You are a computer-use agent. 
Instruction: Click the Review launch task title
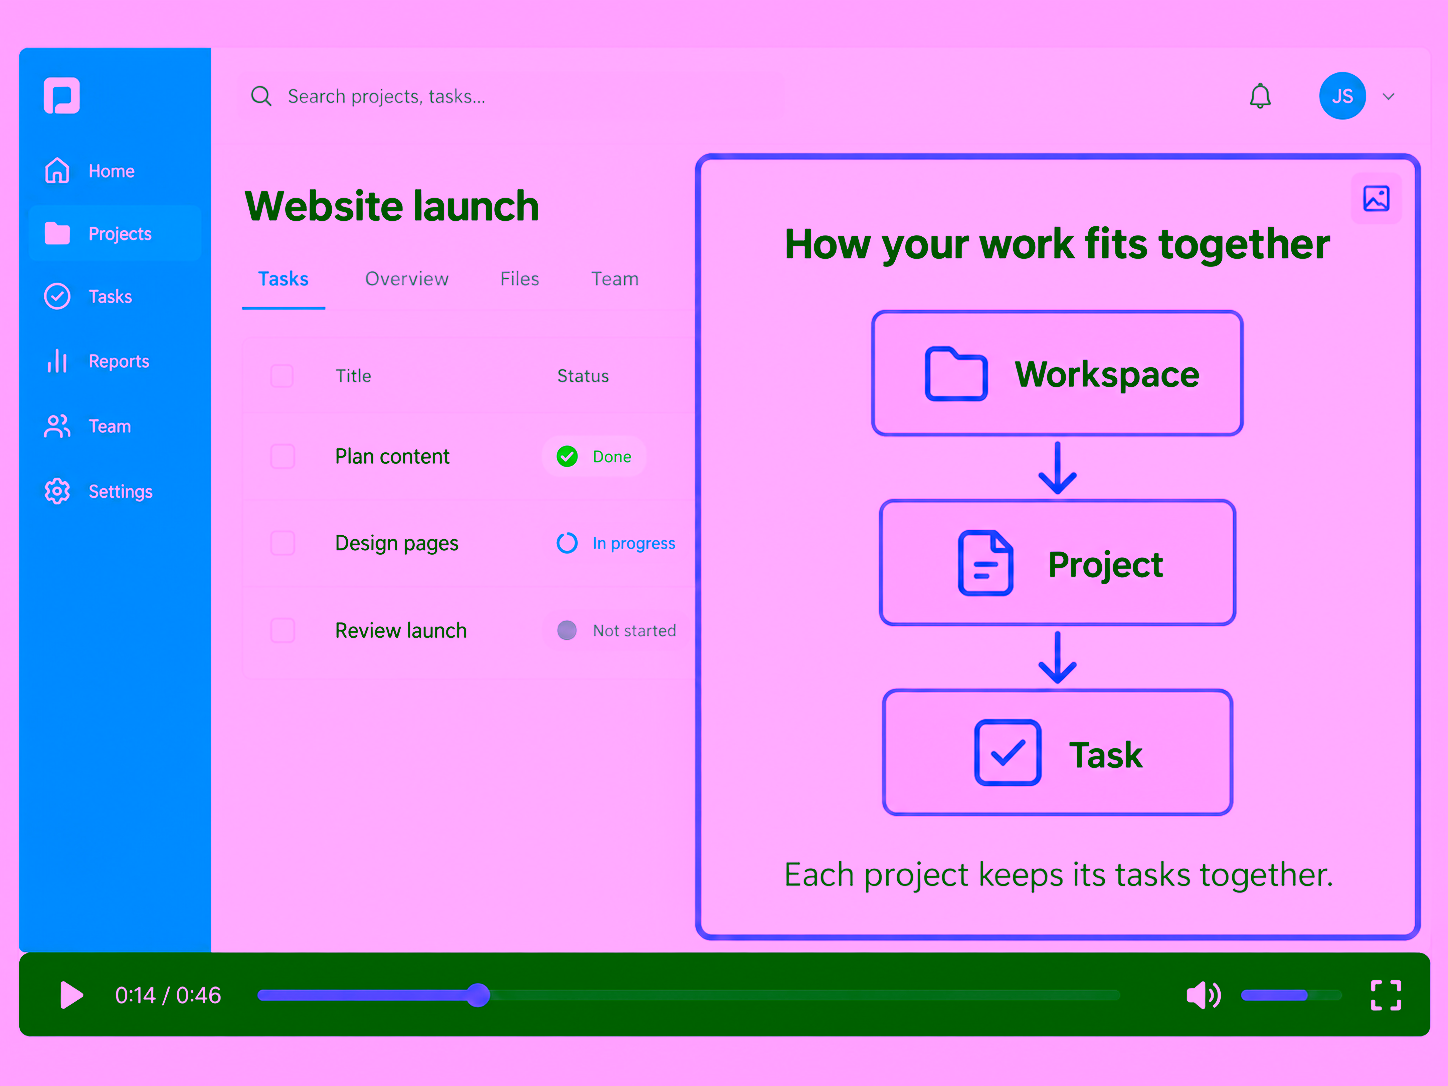pyautogui.click(x=400, y=630)
